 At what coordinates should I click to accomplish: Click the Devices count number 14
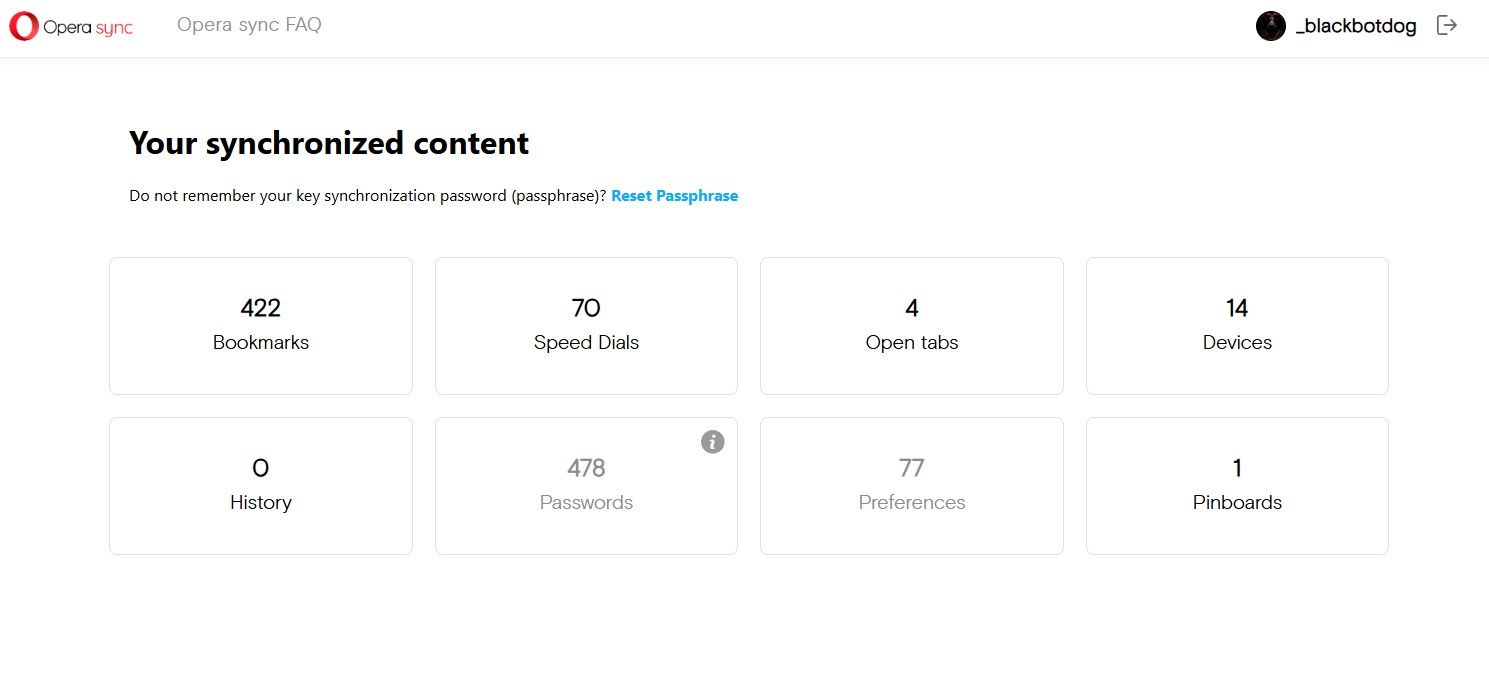click(x=1237, y=308)
